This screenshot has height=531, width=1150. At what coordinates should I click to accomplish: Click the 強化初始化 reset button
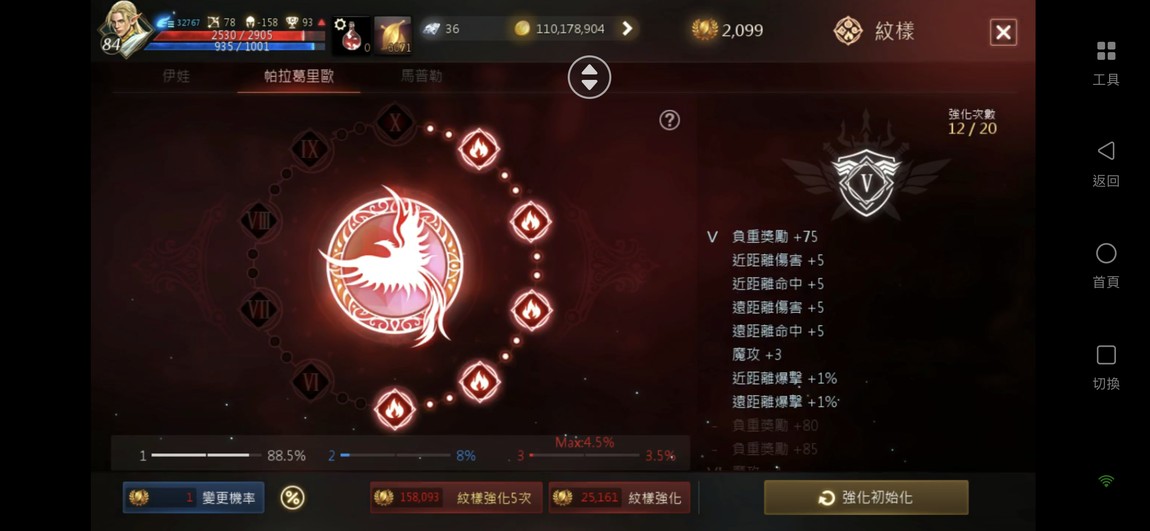(866, 497)
